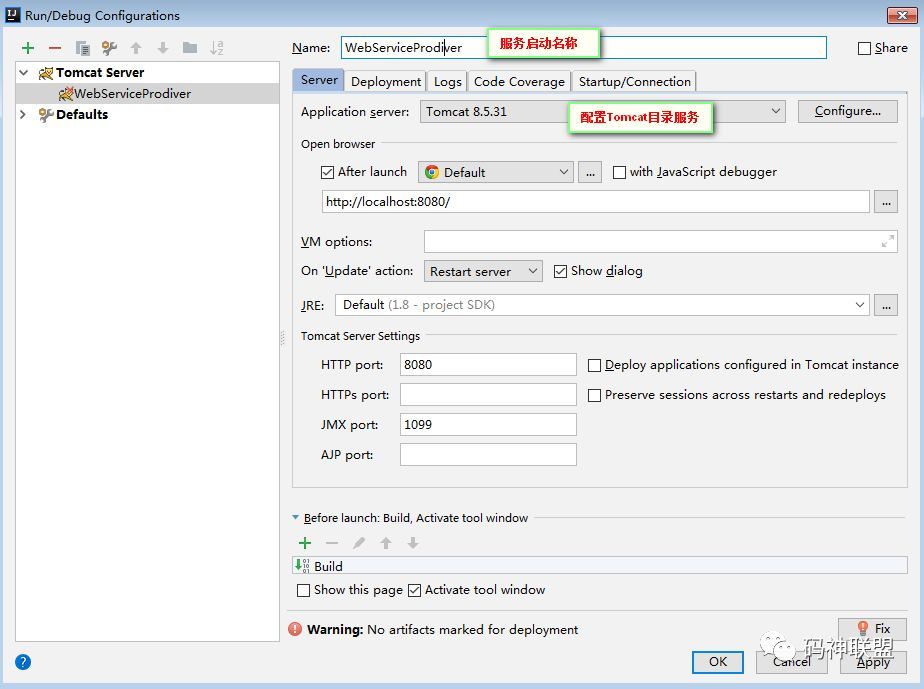
Task: Close the Run/Debug Configurations dialog
Action: tap(902, 15)
